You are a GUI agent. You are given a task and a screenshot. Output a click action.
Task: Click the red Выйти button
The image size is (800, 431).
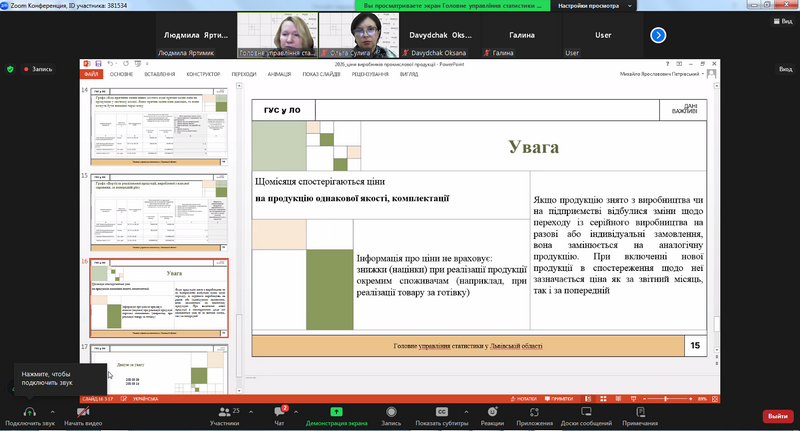pyautogui.click(x=776, y=416)
